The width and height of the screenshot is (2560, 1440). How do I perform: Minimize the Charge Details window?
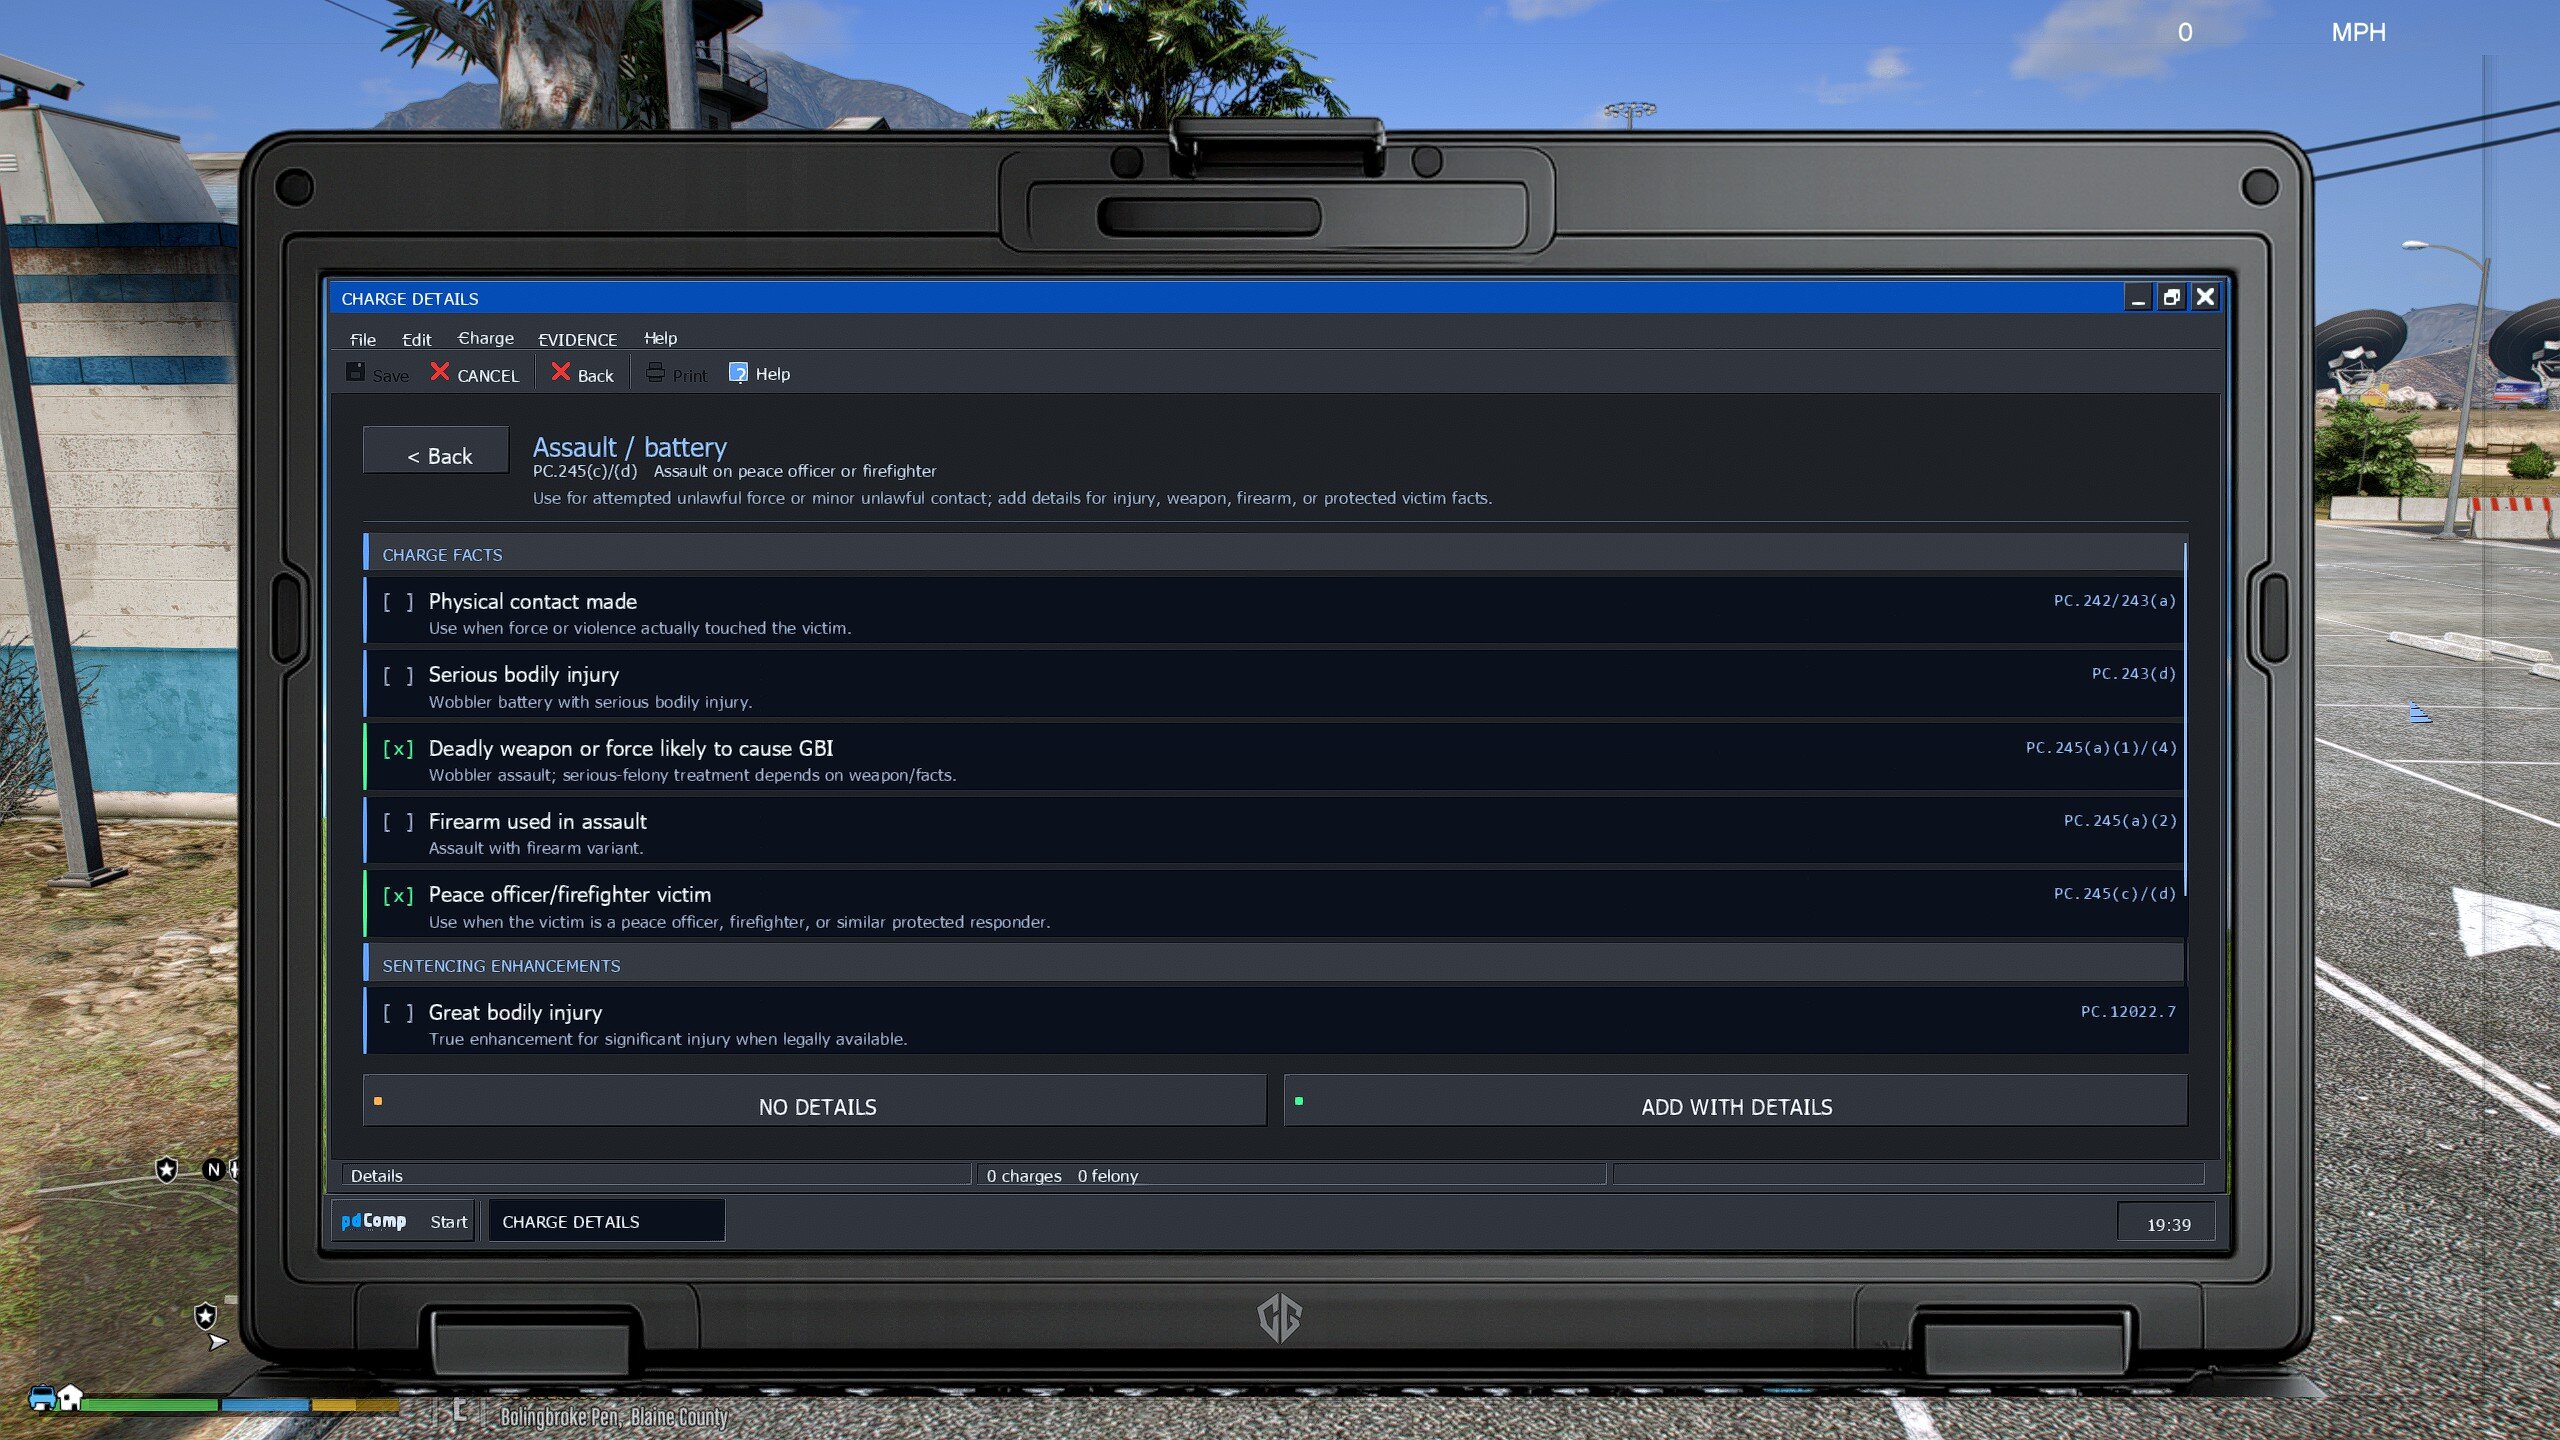point(2138,297)
